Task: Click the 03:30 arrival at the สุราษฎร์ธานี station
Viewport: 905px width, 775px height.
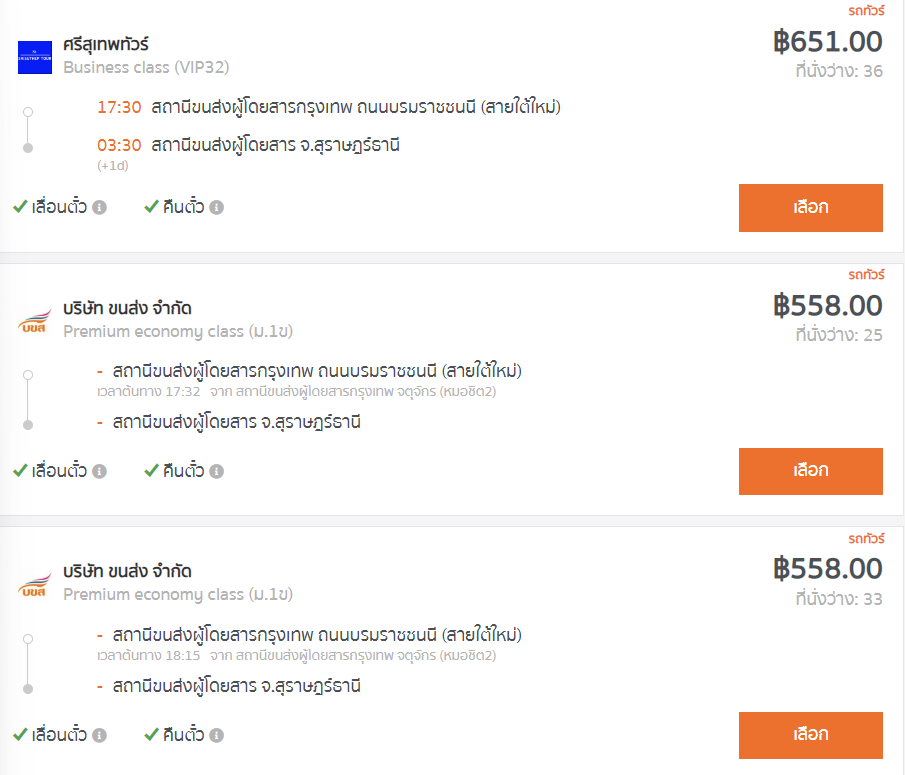Action: click(x=119, y=145)
